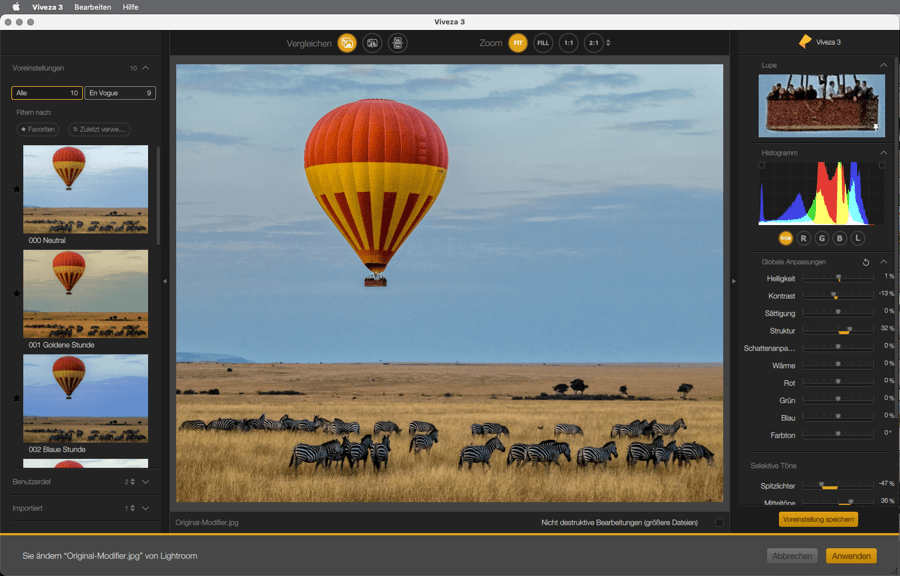The height and width of the screenshot is (576, 900).
Task: Adjust the Helligkeit slider
Action: coord(838,278)
